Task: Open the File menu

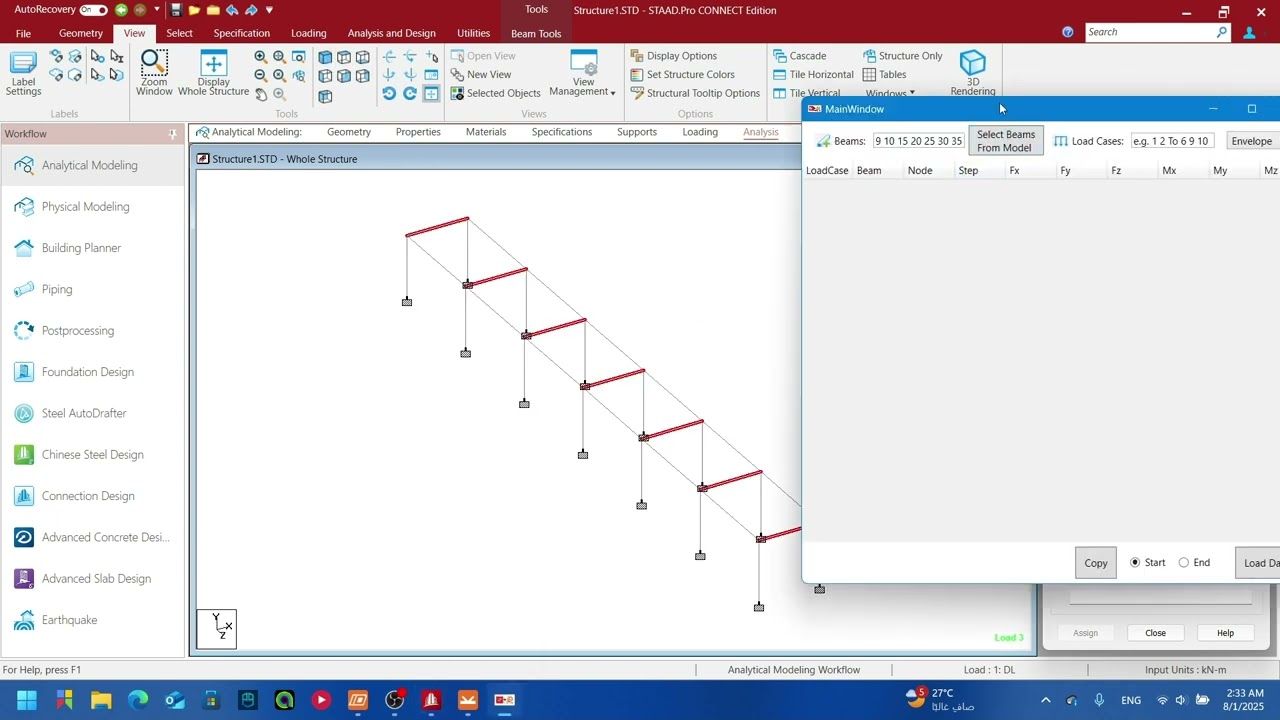Action: 23,33
